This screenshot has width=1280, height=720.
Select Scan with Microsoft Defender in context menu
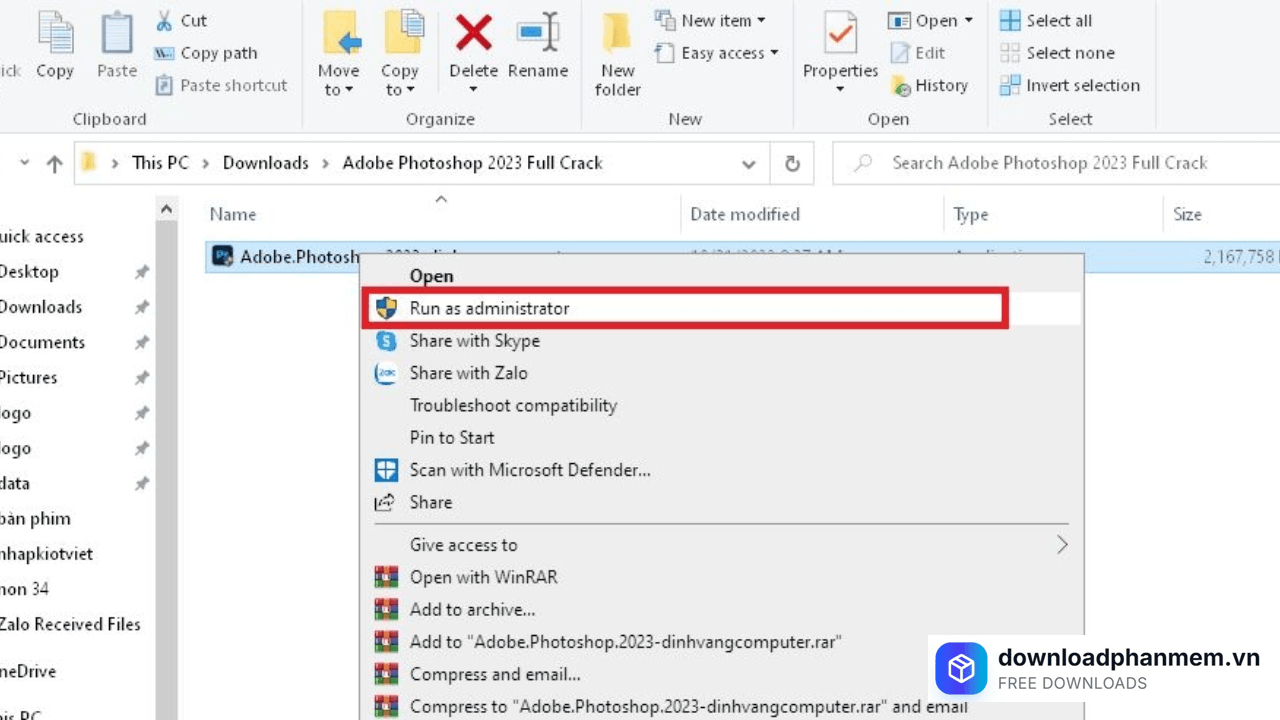529,470
